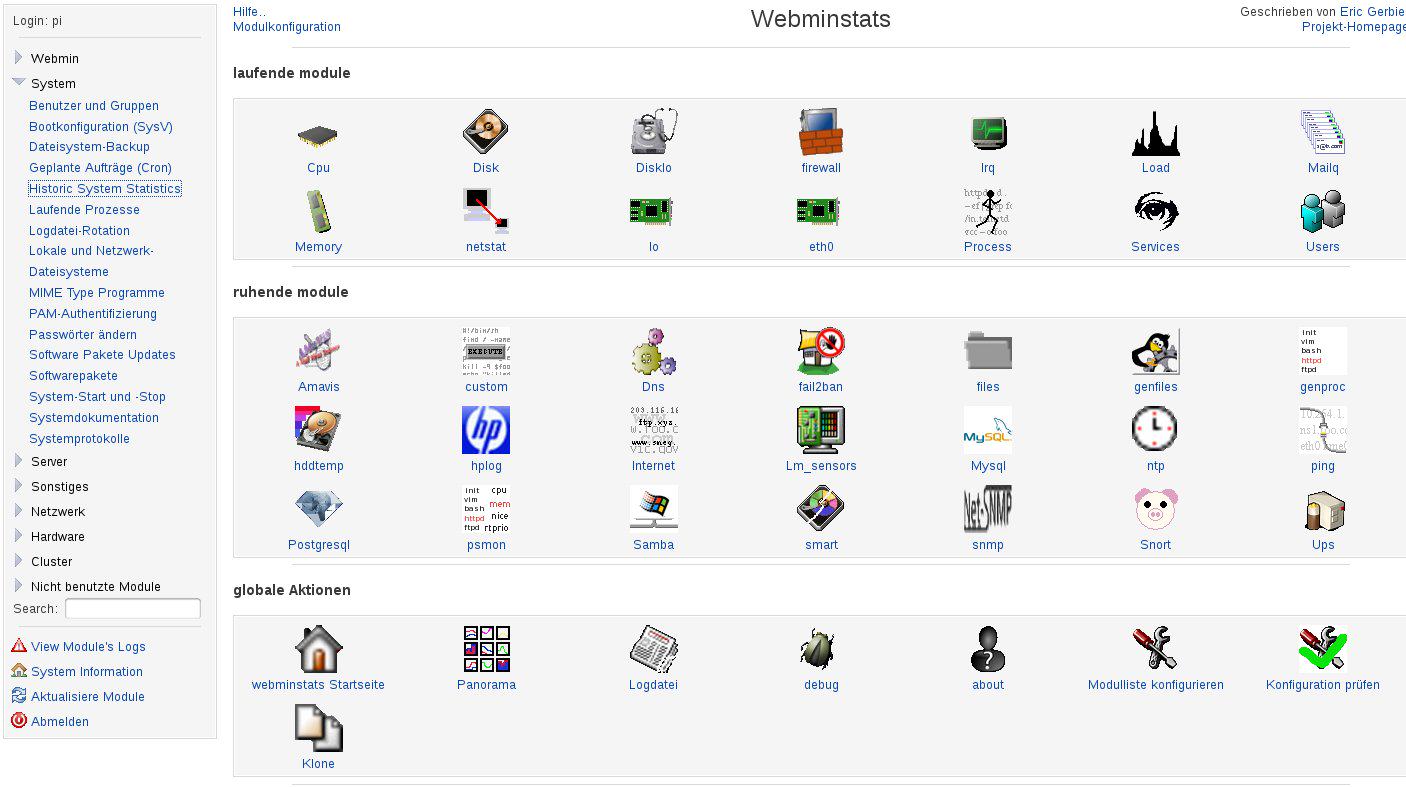Open the Mysql module icon
Image resolution: width=1406 pixels, height=787 pixels.
pos(988,431)
